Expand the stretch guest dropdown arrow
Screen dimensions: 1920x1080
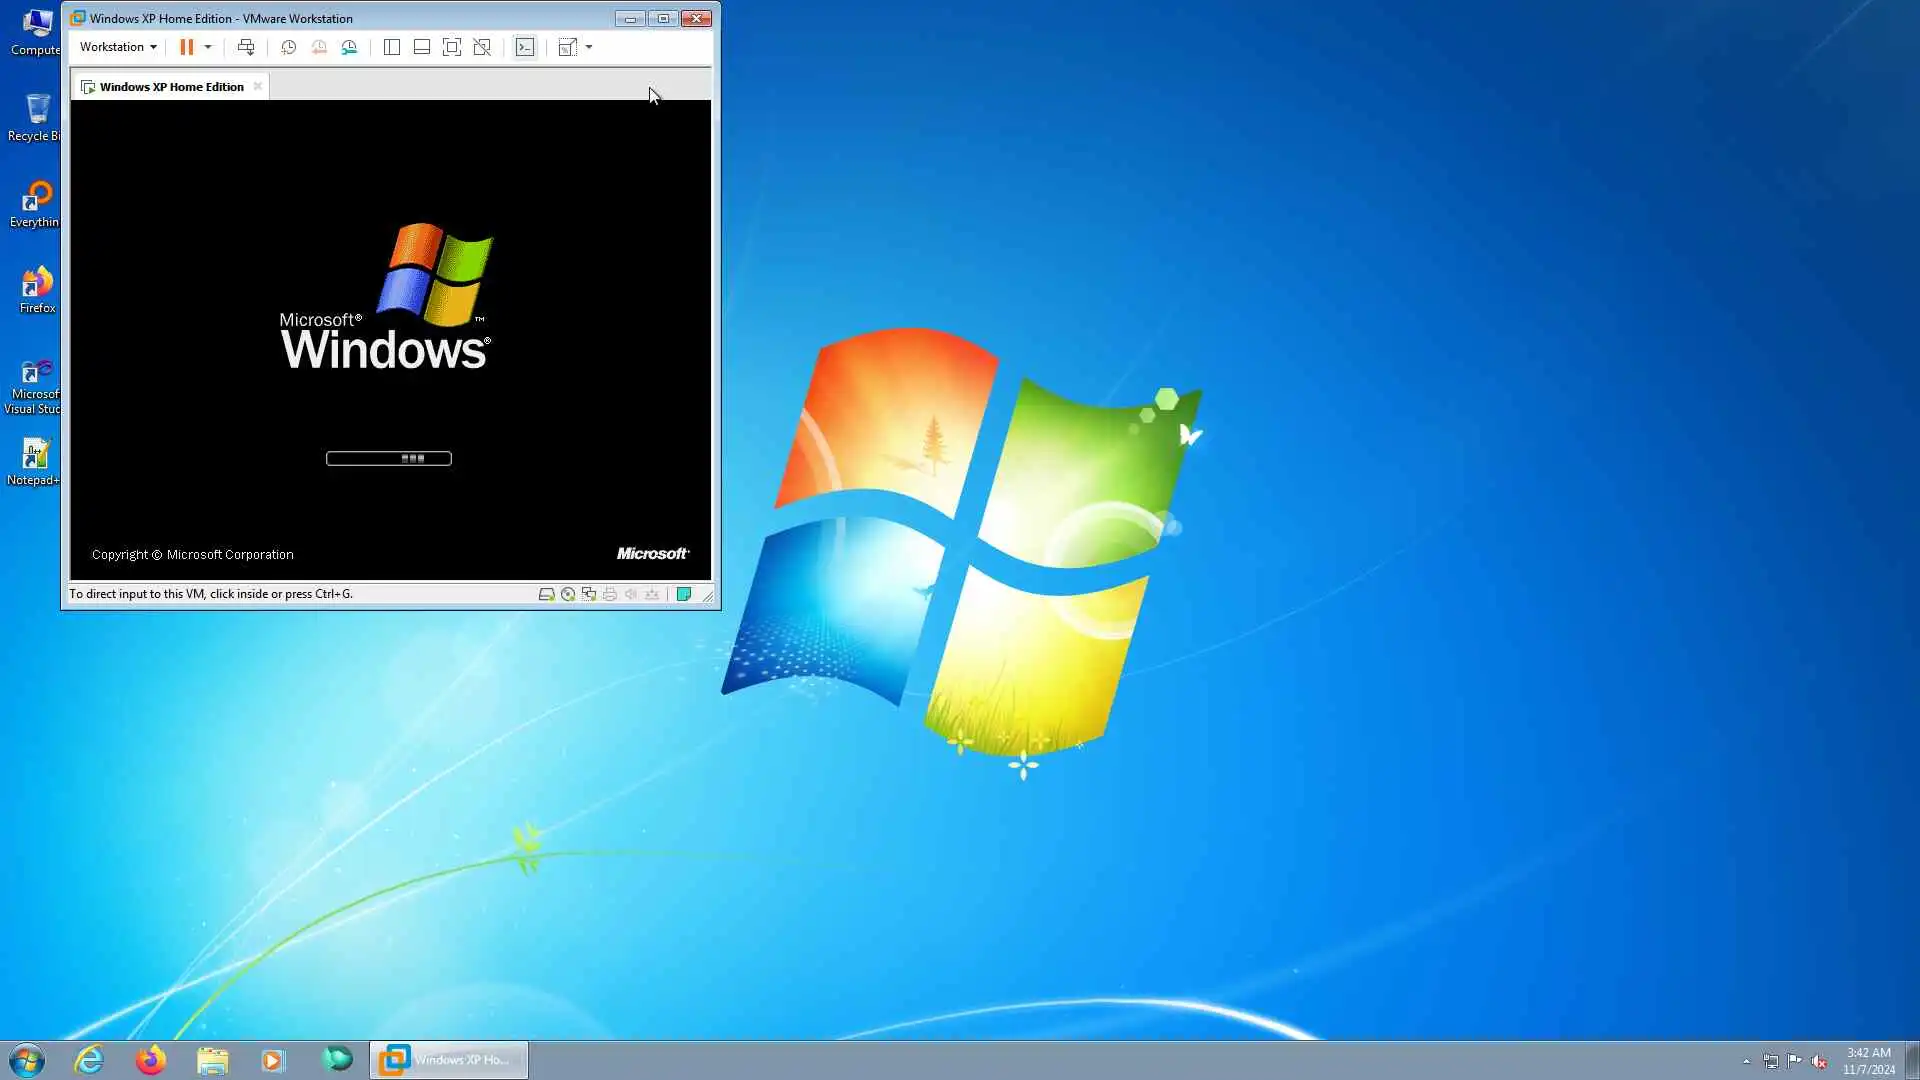pos(589,47)
